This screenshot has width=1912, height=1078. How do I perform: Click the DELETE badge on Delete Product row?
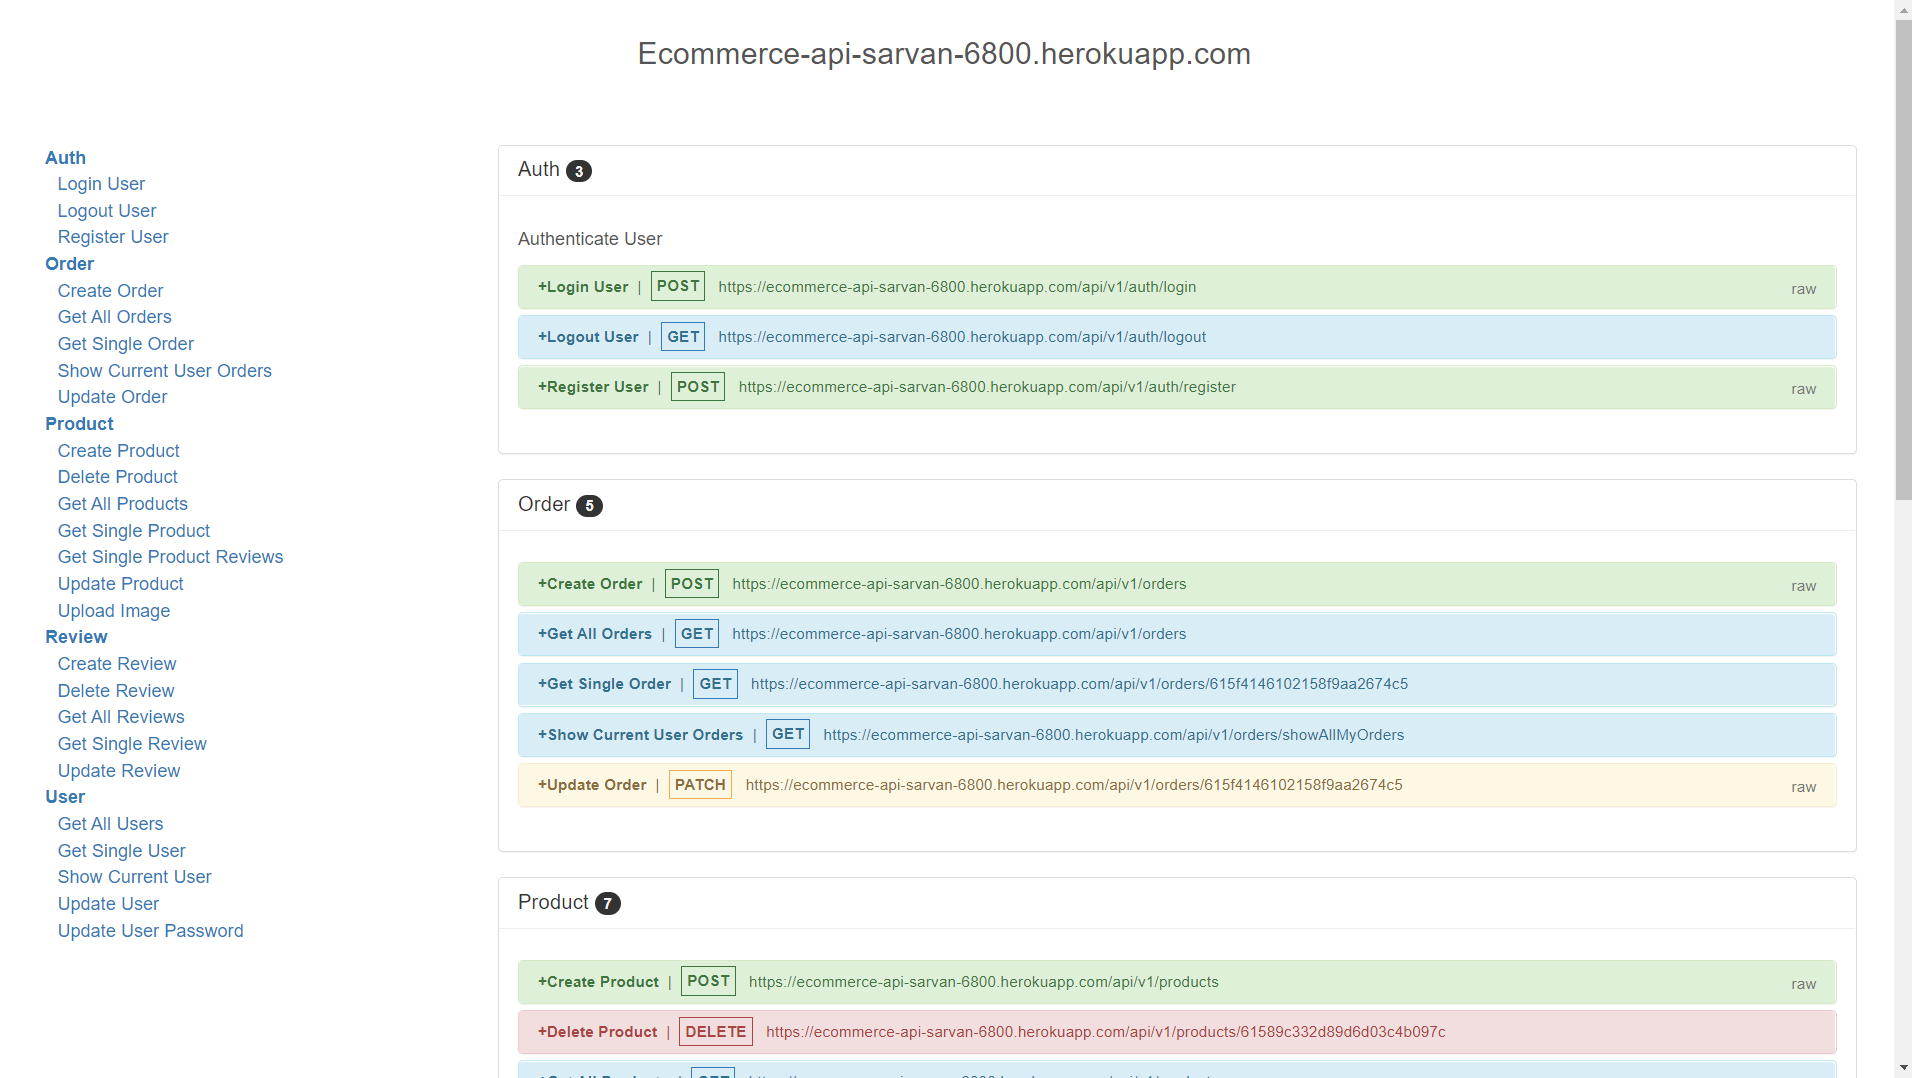point(715,1031)
